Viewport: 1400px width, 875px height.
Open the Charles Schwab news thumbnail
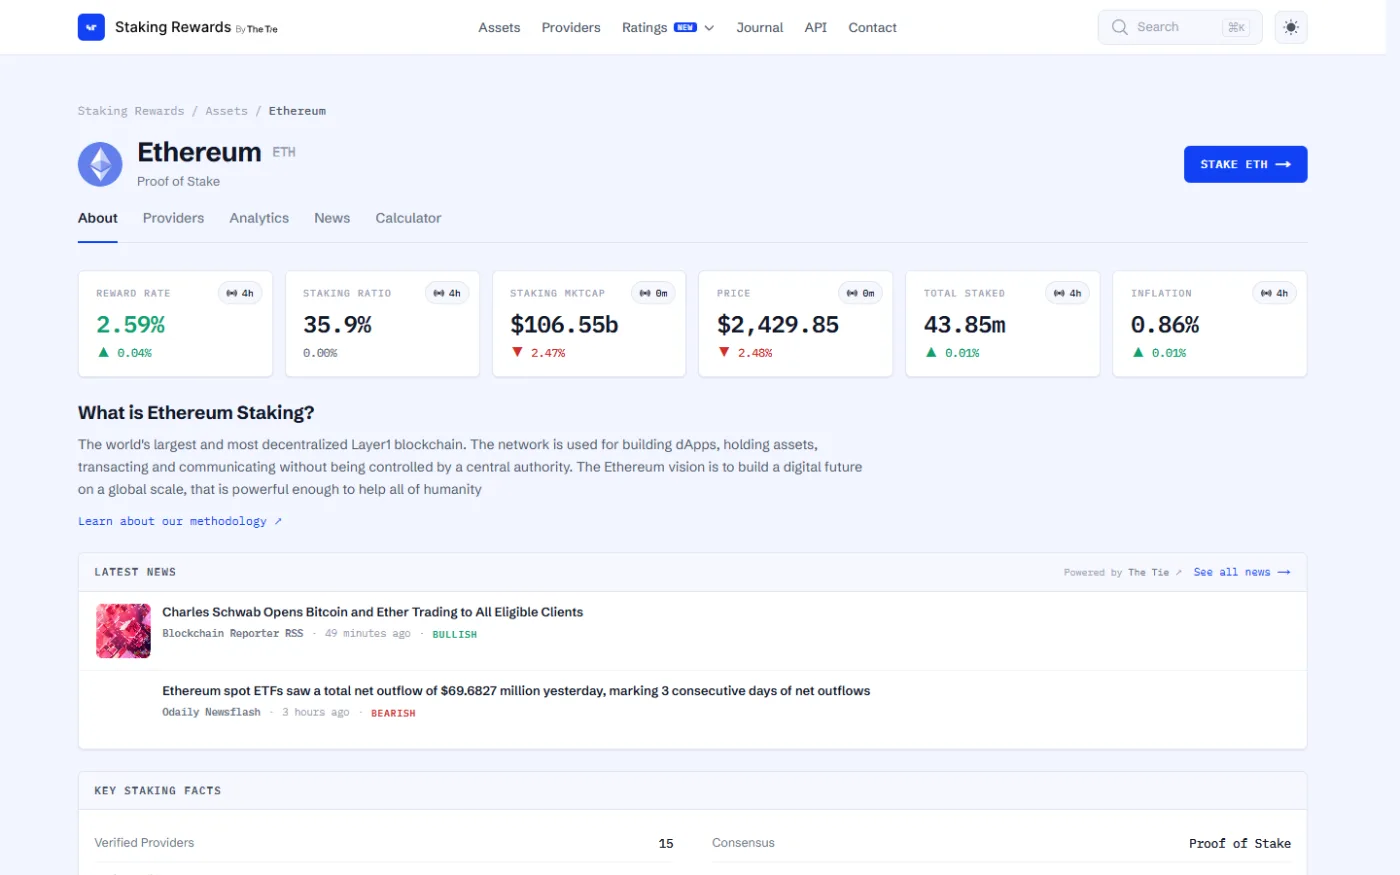tap(123, 630)
